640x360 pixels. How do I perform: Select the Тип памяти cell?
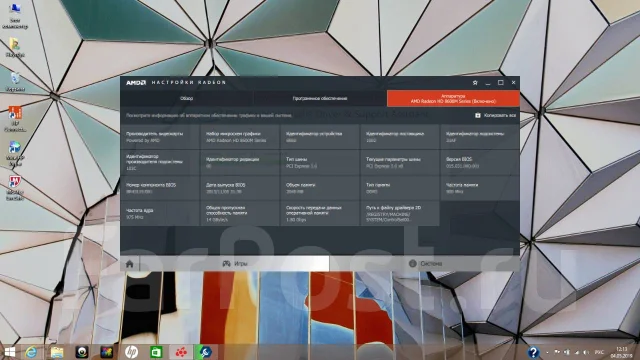pos(400,188)
